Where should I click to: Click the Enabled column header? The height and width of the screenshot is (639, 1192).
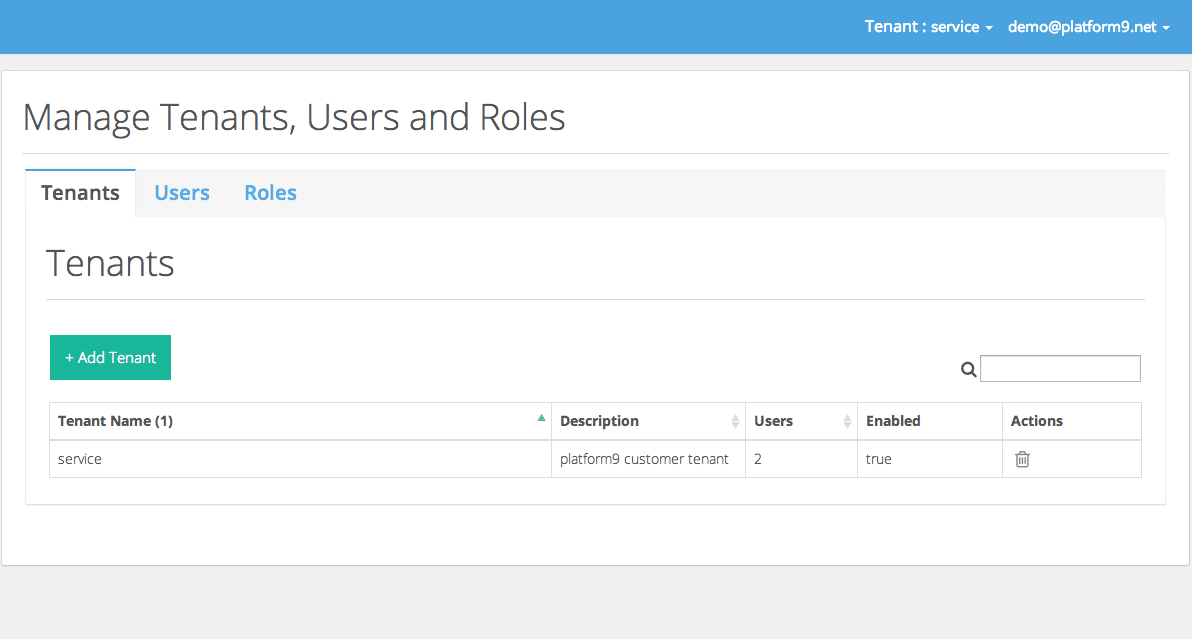point(893,421)
